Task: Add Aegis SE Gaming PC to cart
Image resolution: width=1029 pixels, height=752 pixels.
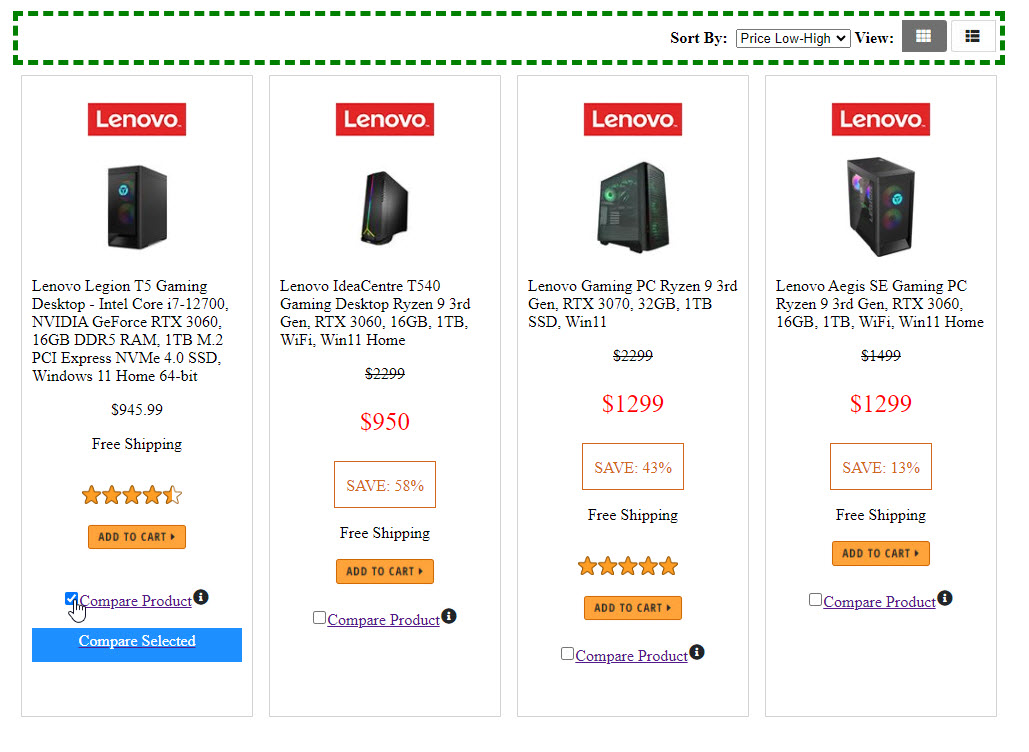Action: pos(881,553)
